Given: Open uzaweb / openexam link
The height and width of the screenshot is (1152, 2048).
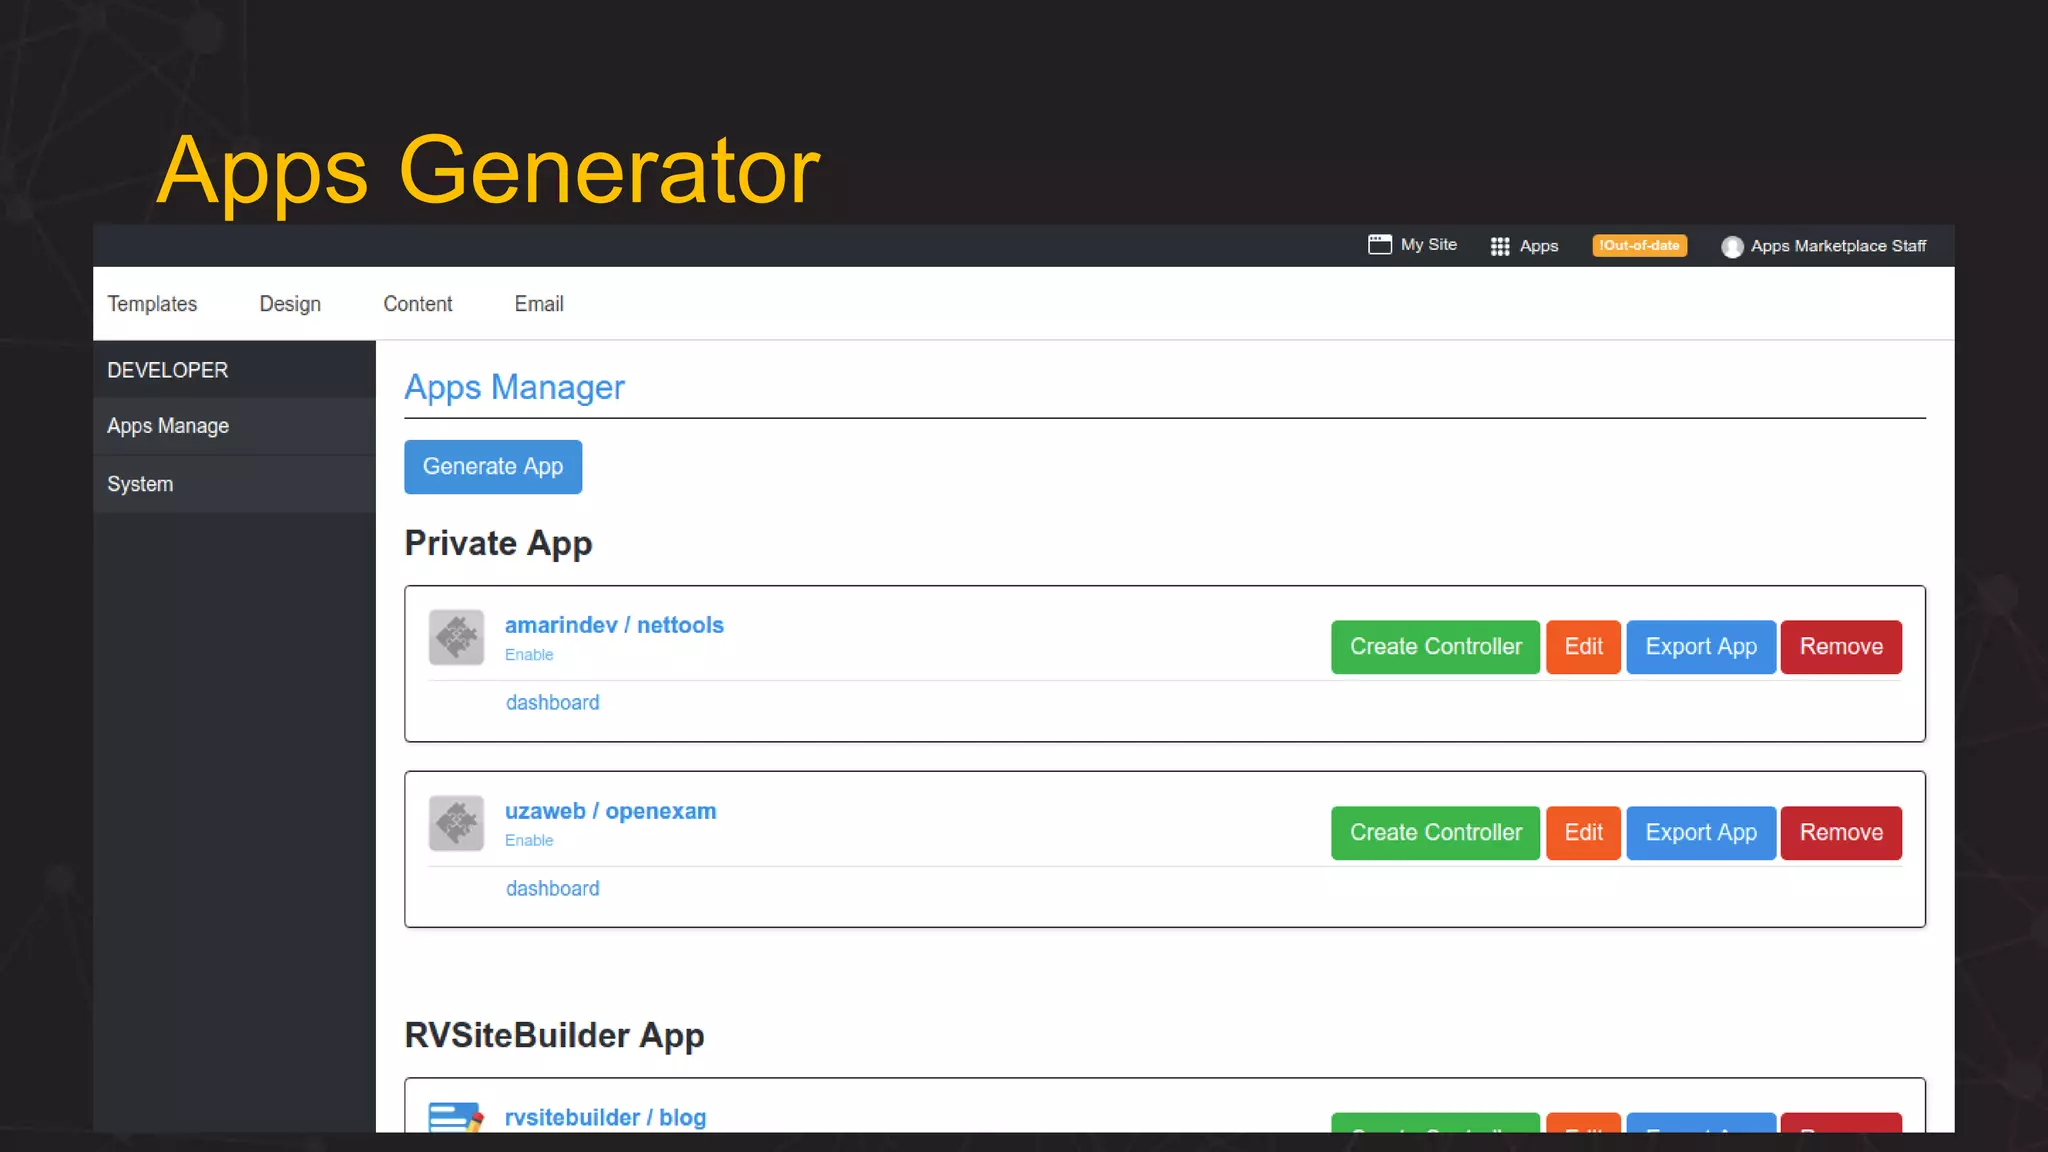Looking at the screenshot, I should click(610, 811).
